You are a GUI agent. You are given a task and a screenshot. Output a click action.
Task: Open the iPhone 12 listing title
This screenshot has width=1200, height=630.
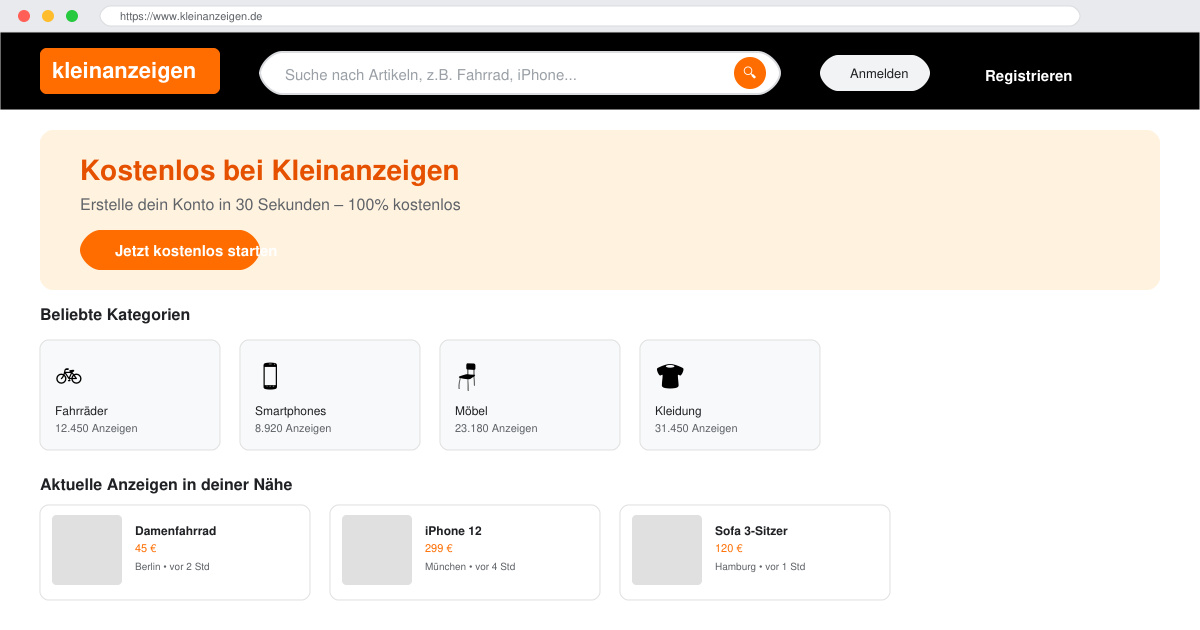(453, 531)
